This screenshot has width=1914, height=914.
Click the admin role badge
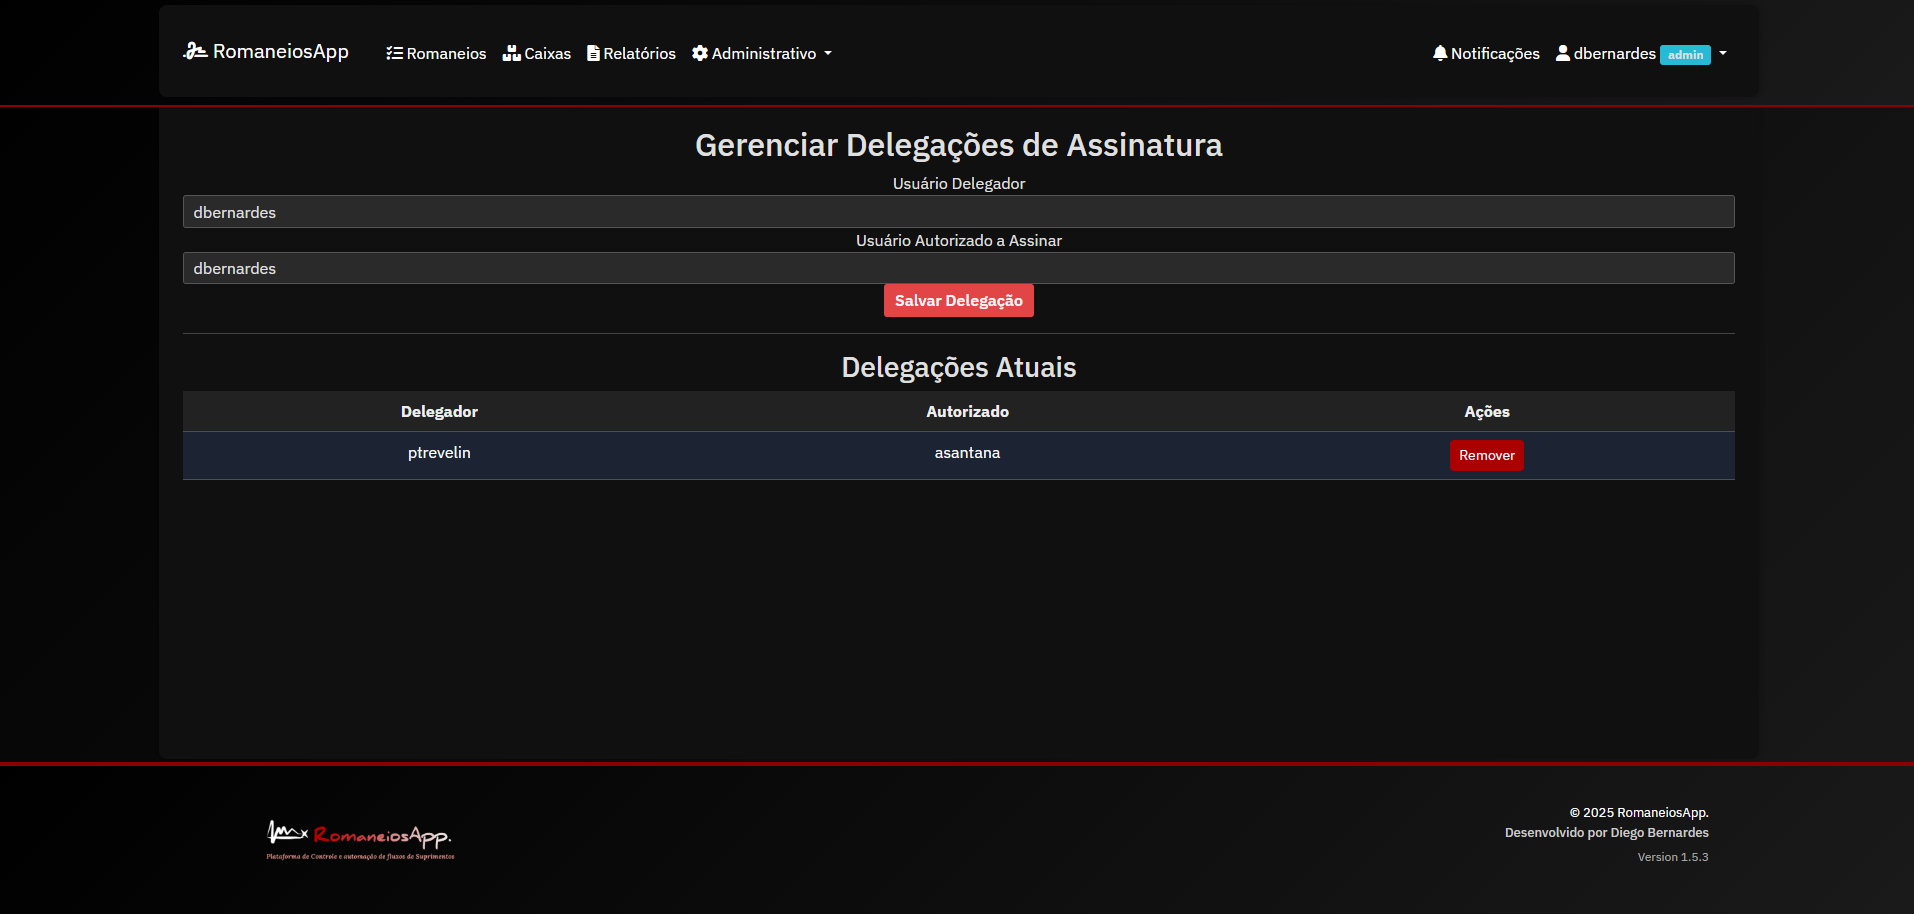click(1684, 55)
